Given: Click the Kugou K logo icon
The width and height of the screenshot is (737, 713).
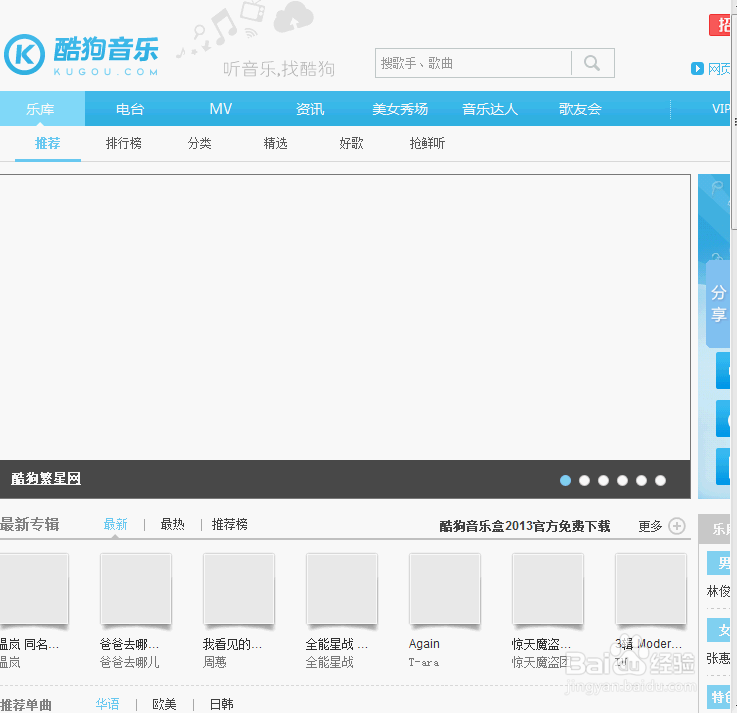Looking at the screenshot, I should 24,55.
